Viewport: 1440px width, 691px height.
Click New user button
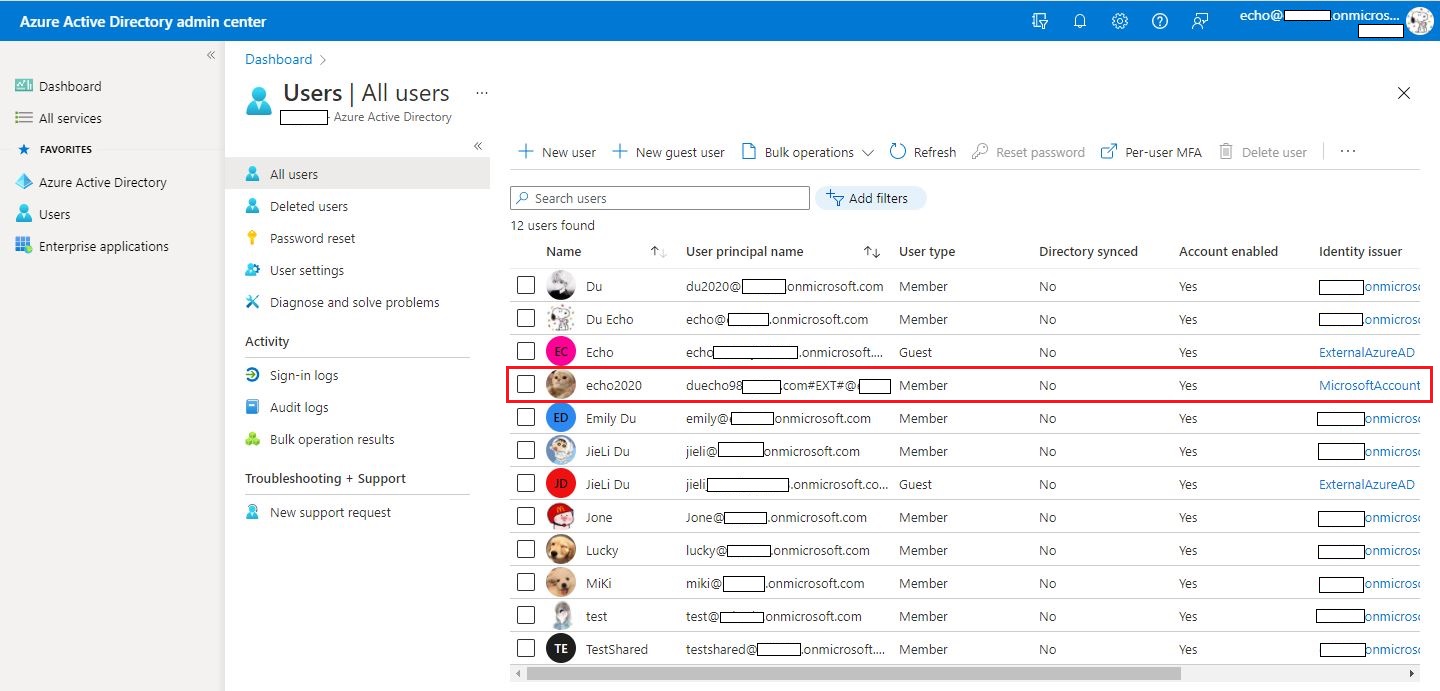[x=556, y=152]
